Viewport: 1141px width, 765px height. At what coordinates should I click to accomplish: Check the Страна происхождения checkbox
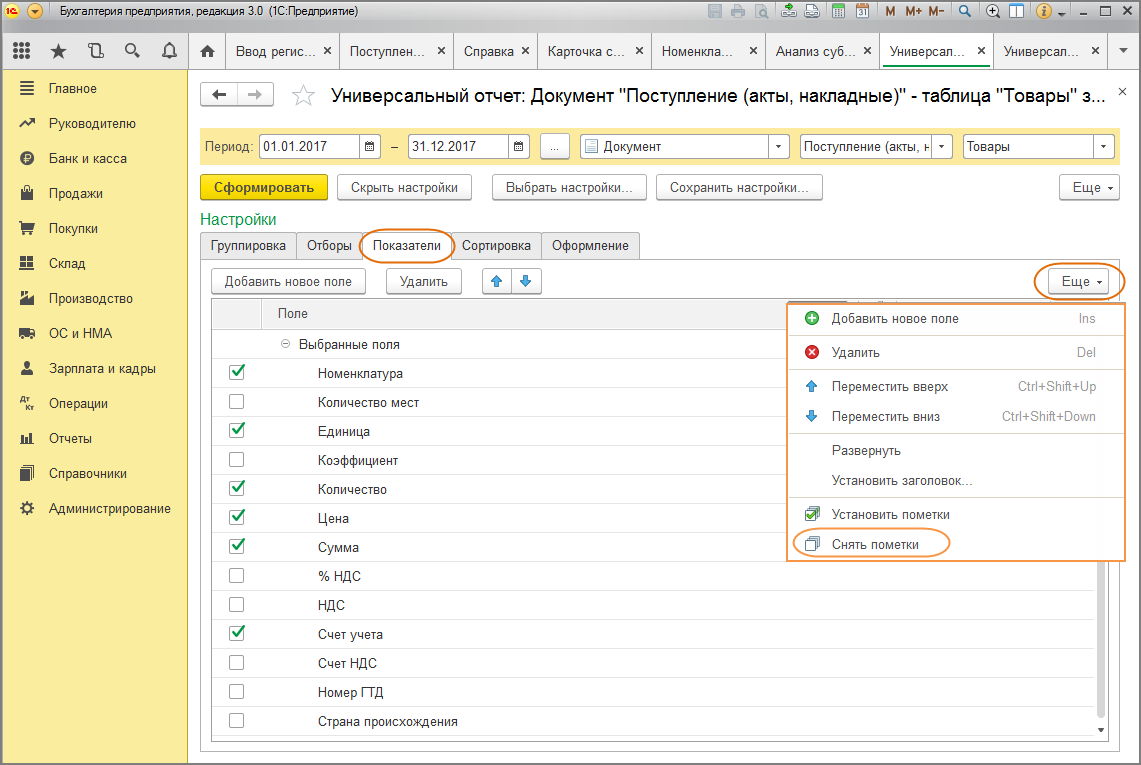click(237, 721)
